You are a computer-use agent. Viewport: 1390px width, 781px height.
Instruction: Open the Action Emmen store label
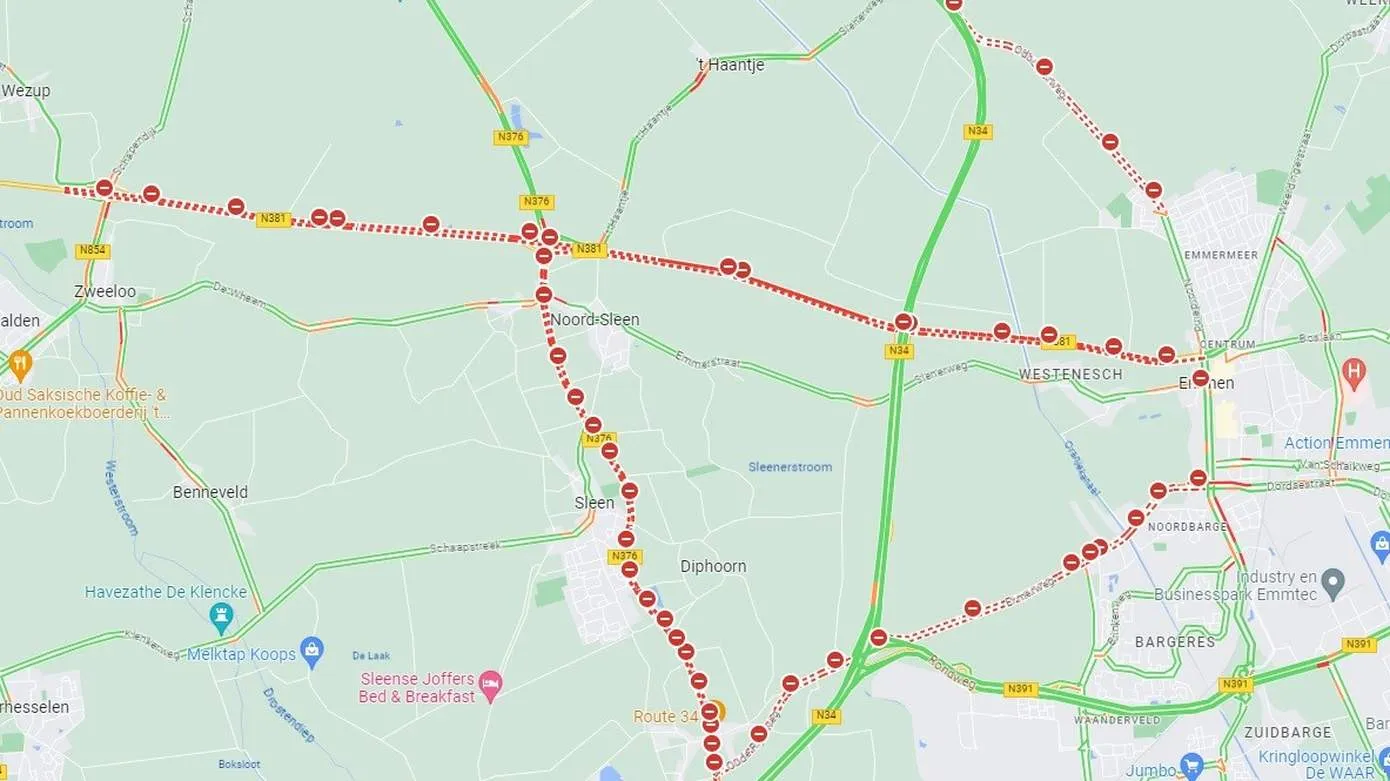tap(1336, 443)
